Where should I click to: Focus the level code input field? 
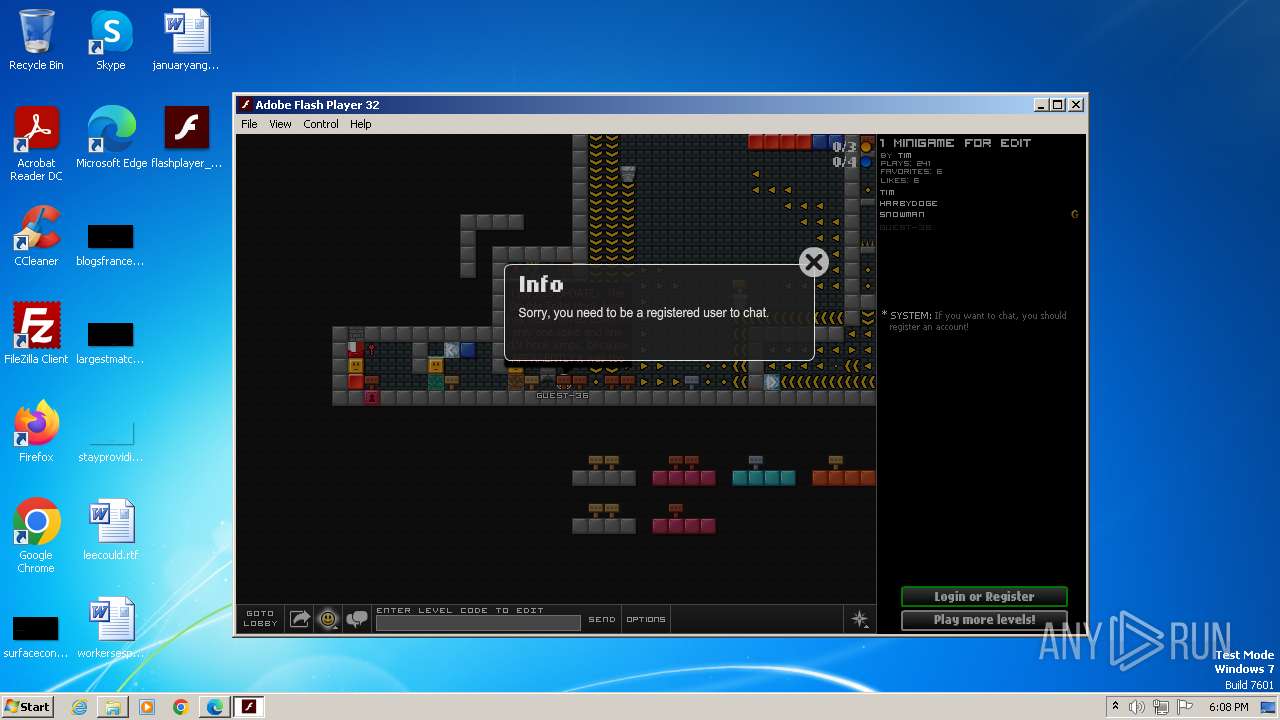(478, 623)
